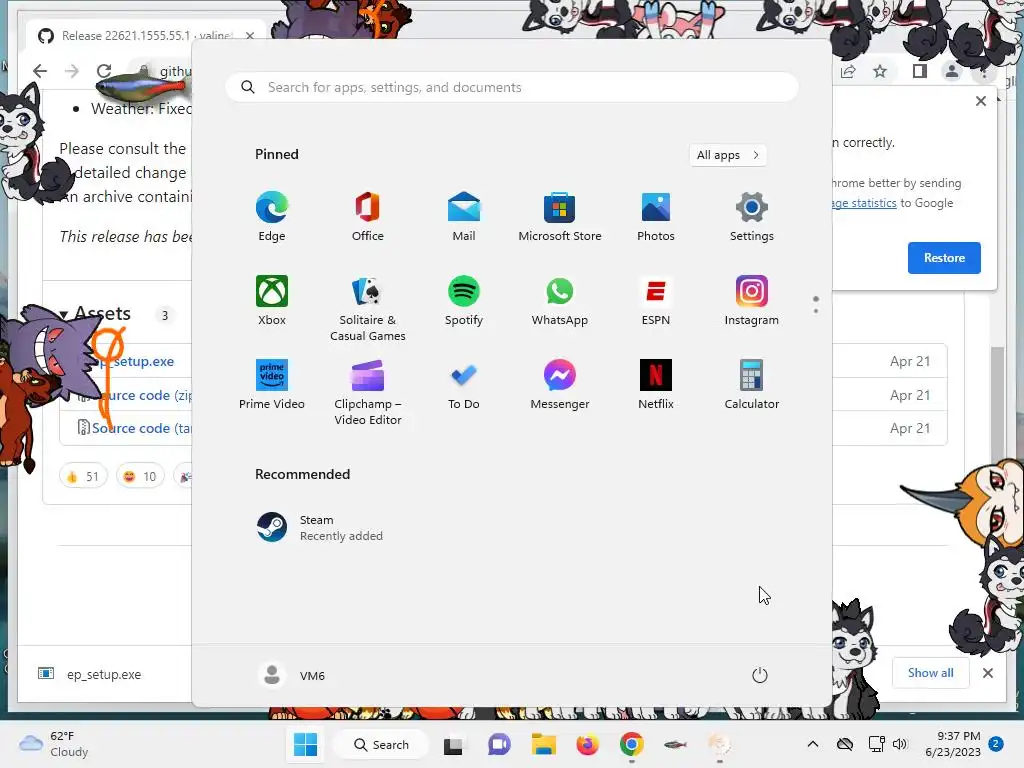Open Microsoft Store from Pinned
1024x768 pixels.
point(560,217)
